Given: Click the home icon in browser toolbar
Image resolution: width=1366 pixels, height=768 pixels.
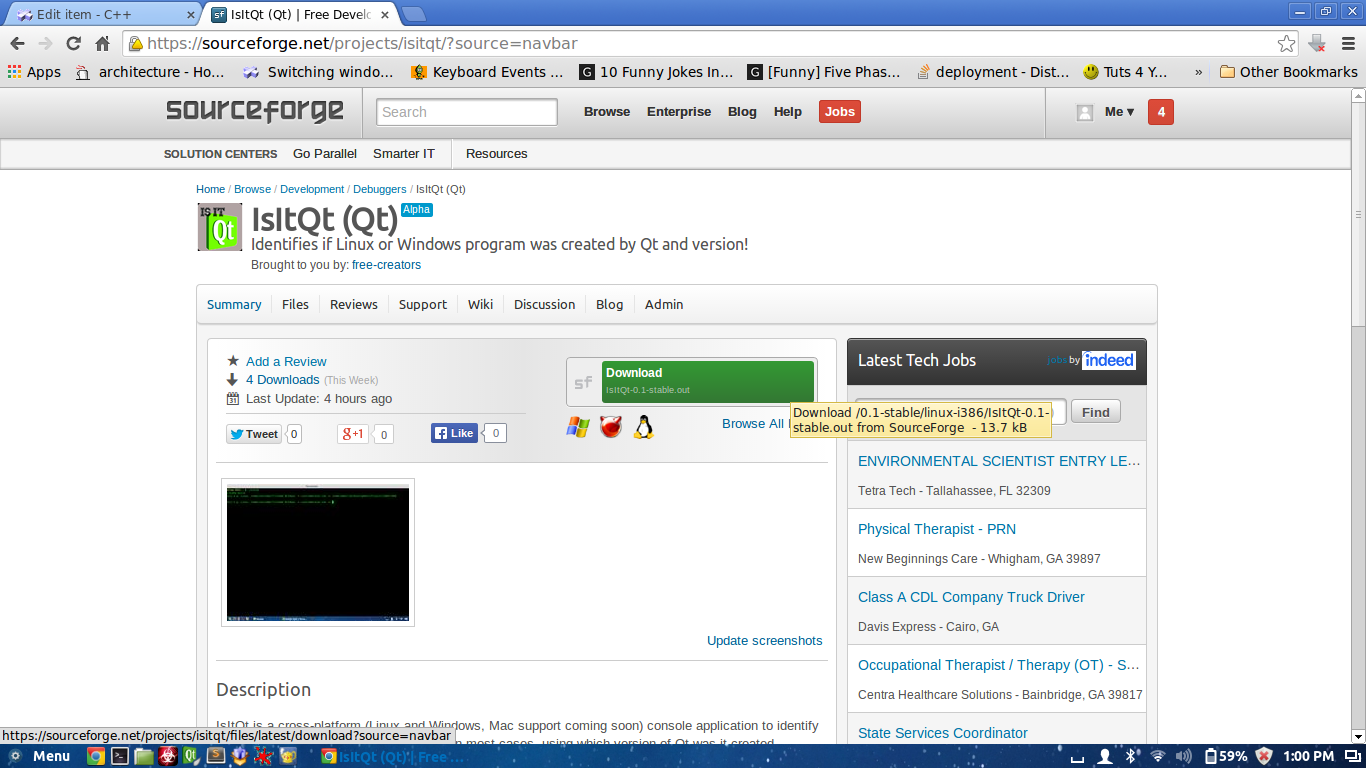Looking at the screenshot, I should pyautogui.click(x=102, y=43).
